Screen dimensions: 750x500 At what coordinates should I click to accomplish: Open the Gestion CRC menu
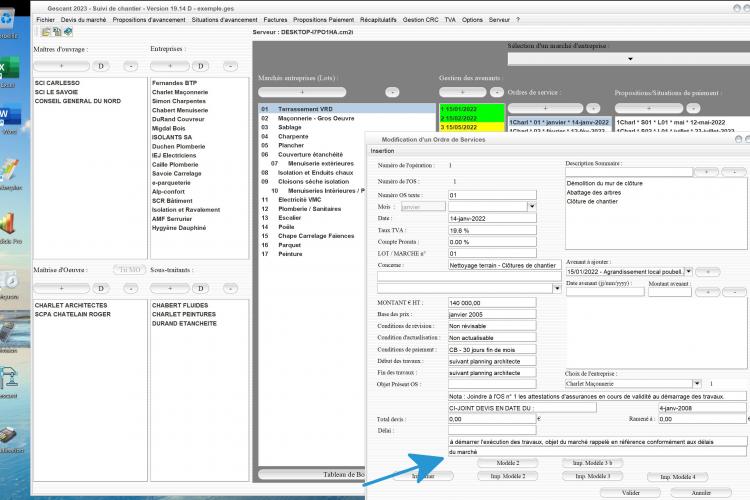(420, 20)
